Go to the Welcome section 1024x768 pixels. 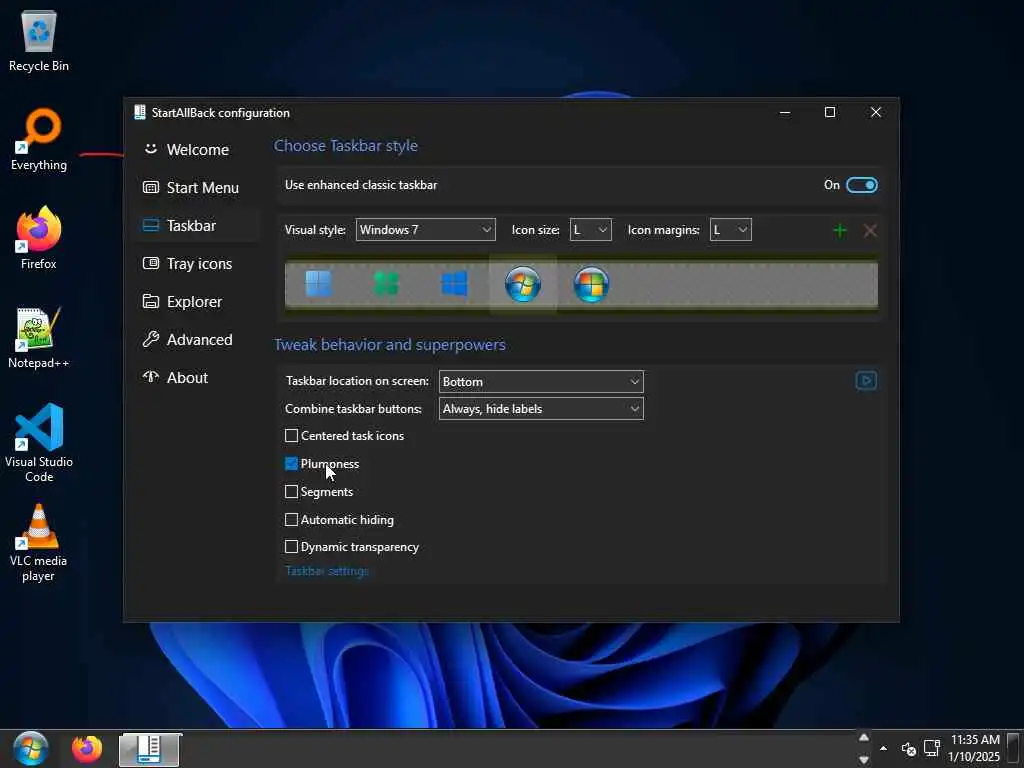pyautogui.click(x=197, y=150)
